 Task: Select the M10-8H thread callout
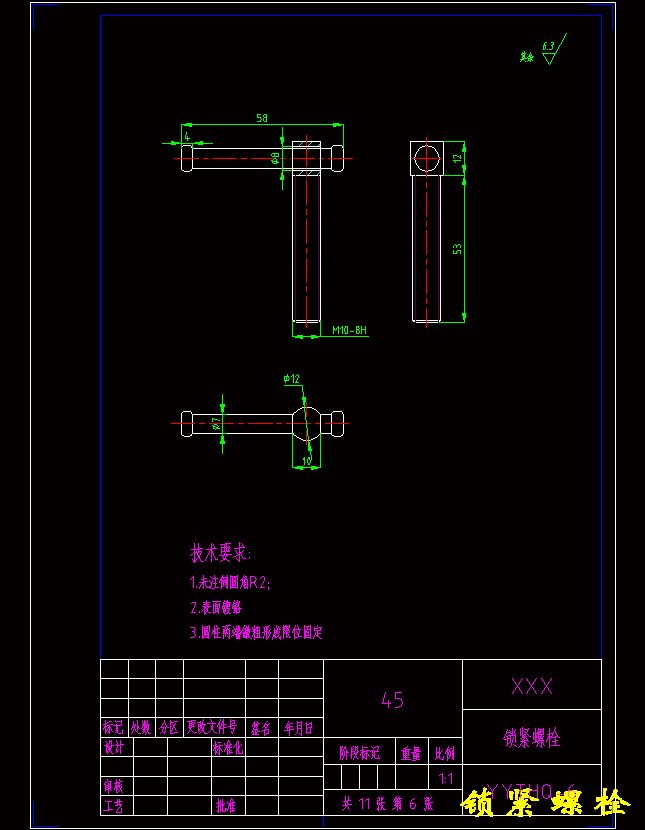point(349,331)
